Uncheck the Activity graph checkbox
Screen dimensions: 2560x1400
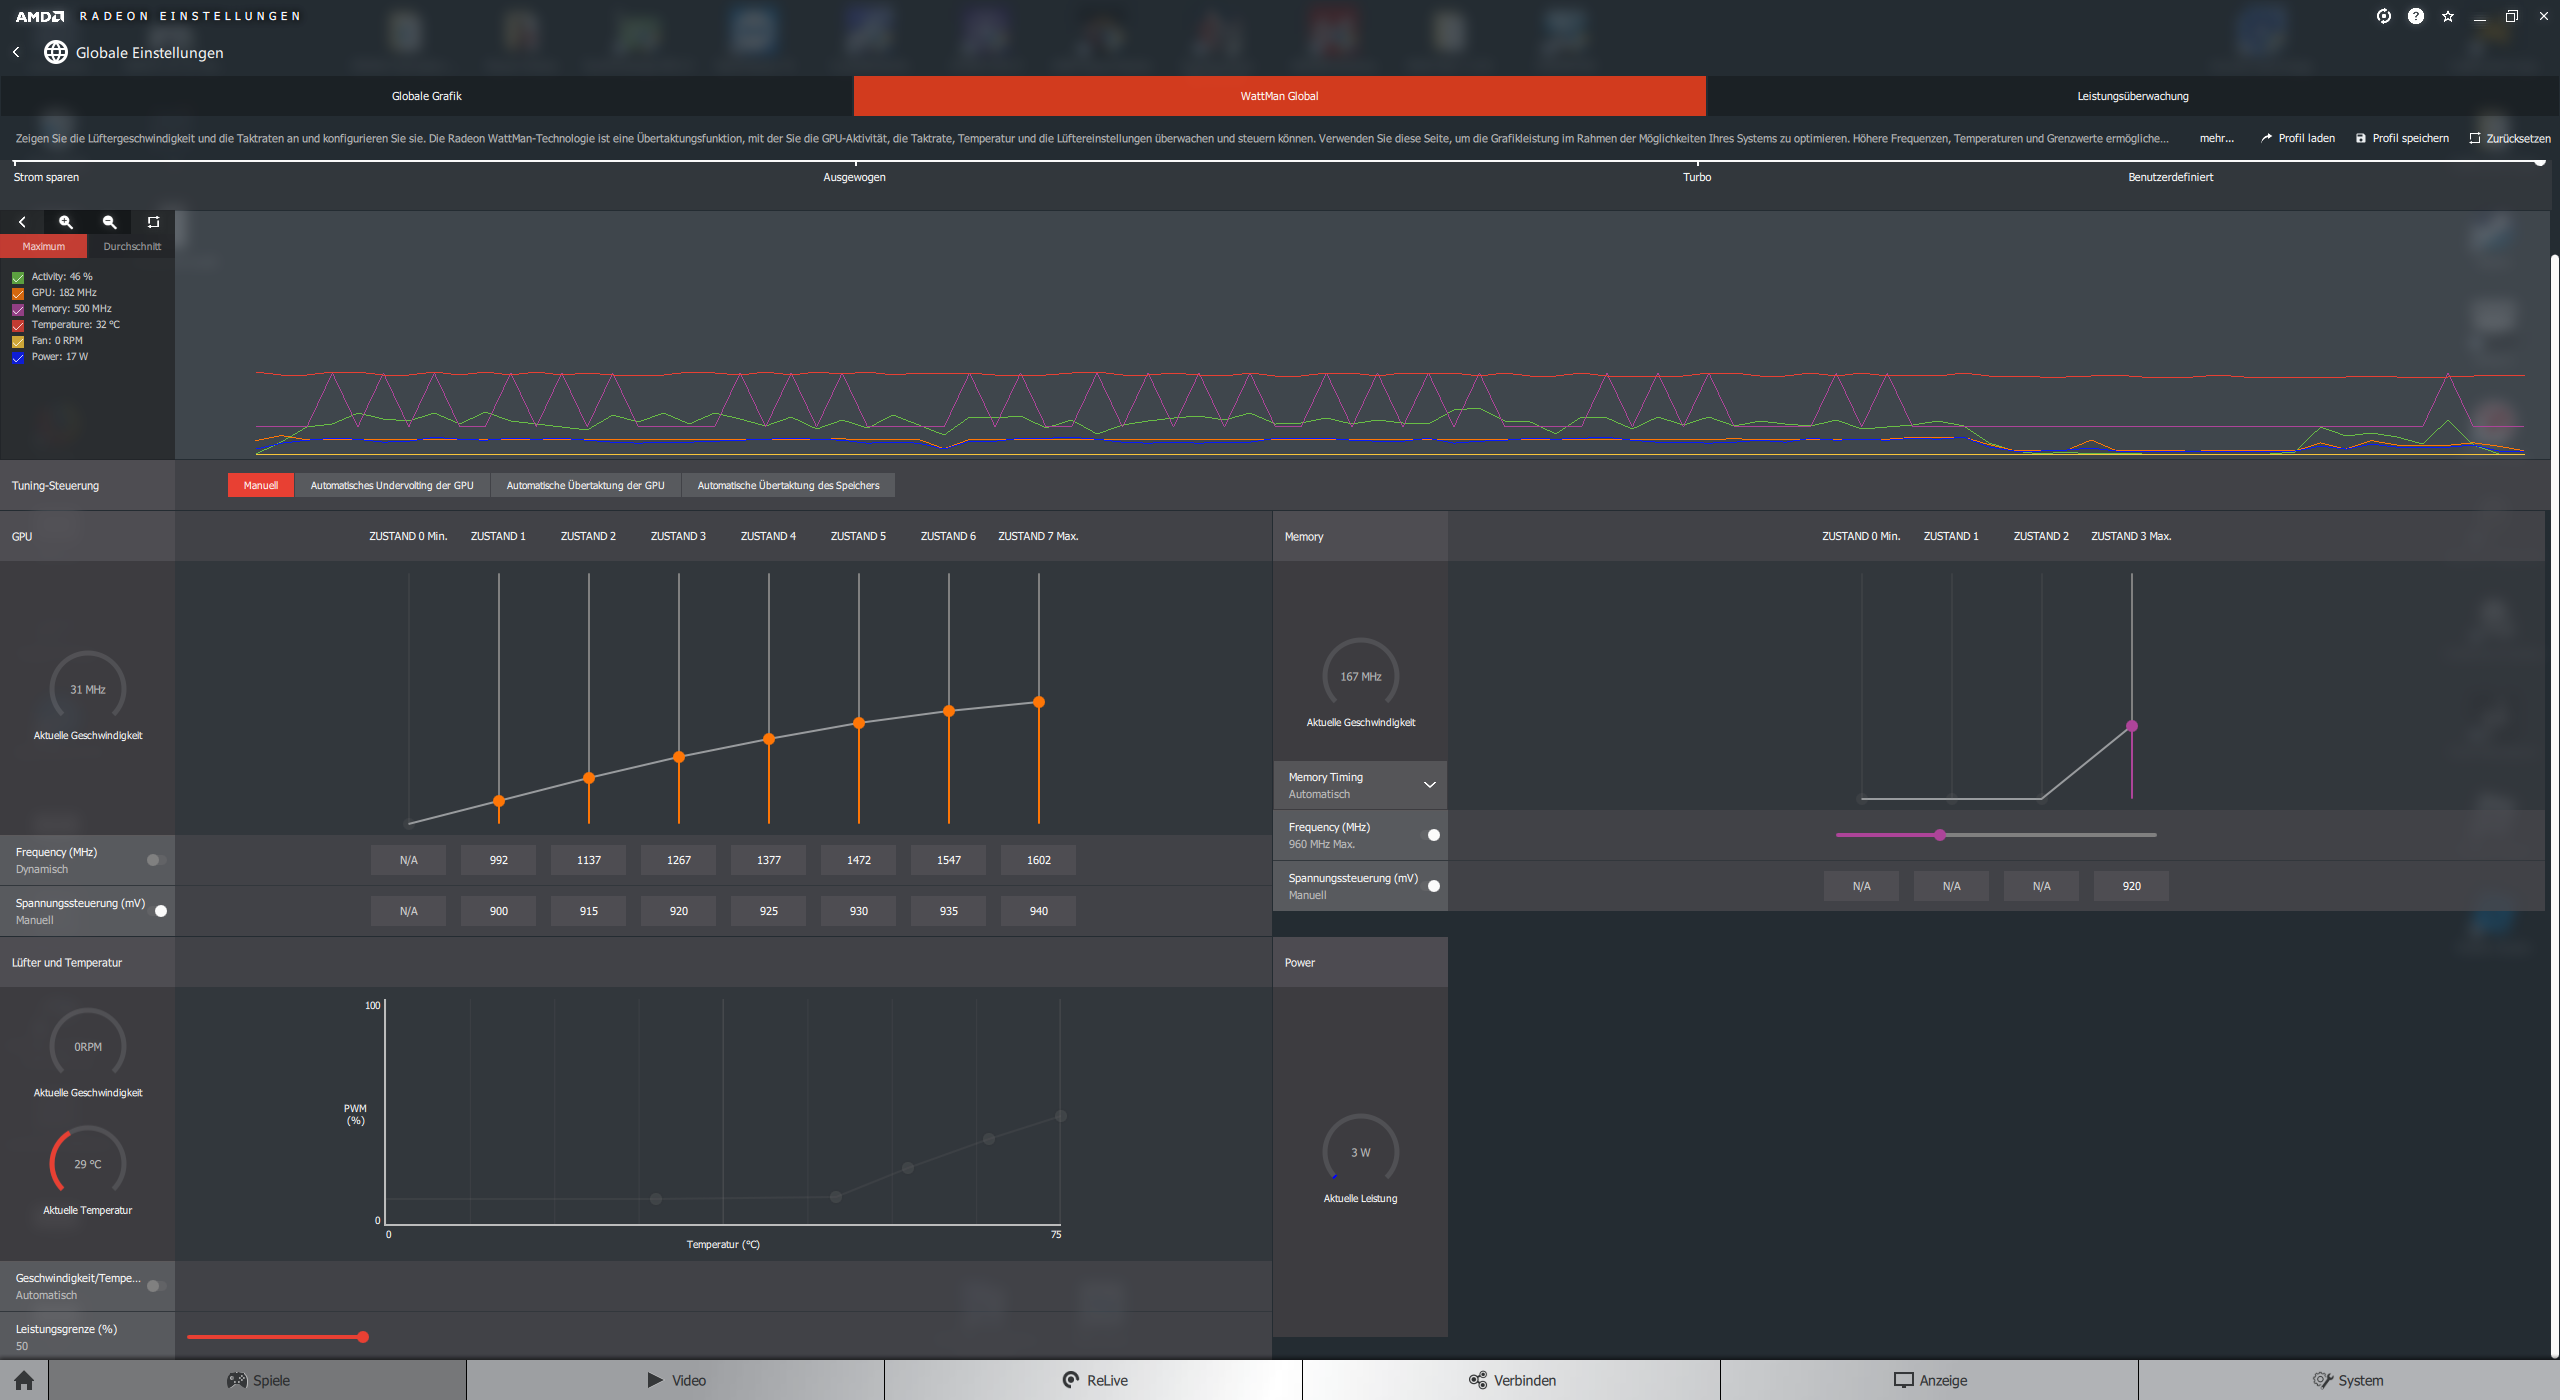tap(18, 277)
